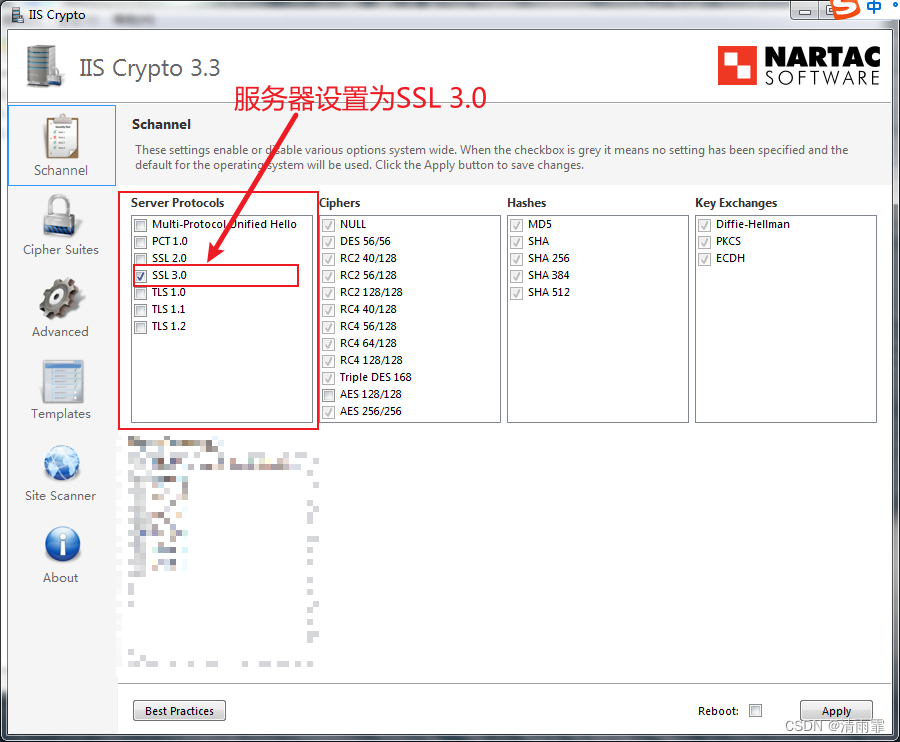Switch to the Advanced label
Image resolution: width=900 pixels, height=742 pixels.
point(60,332)
